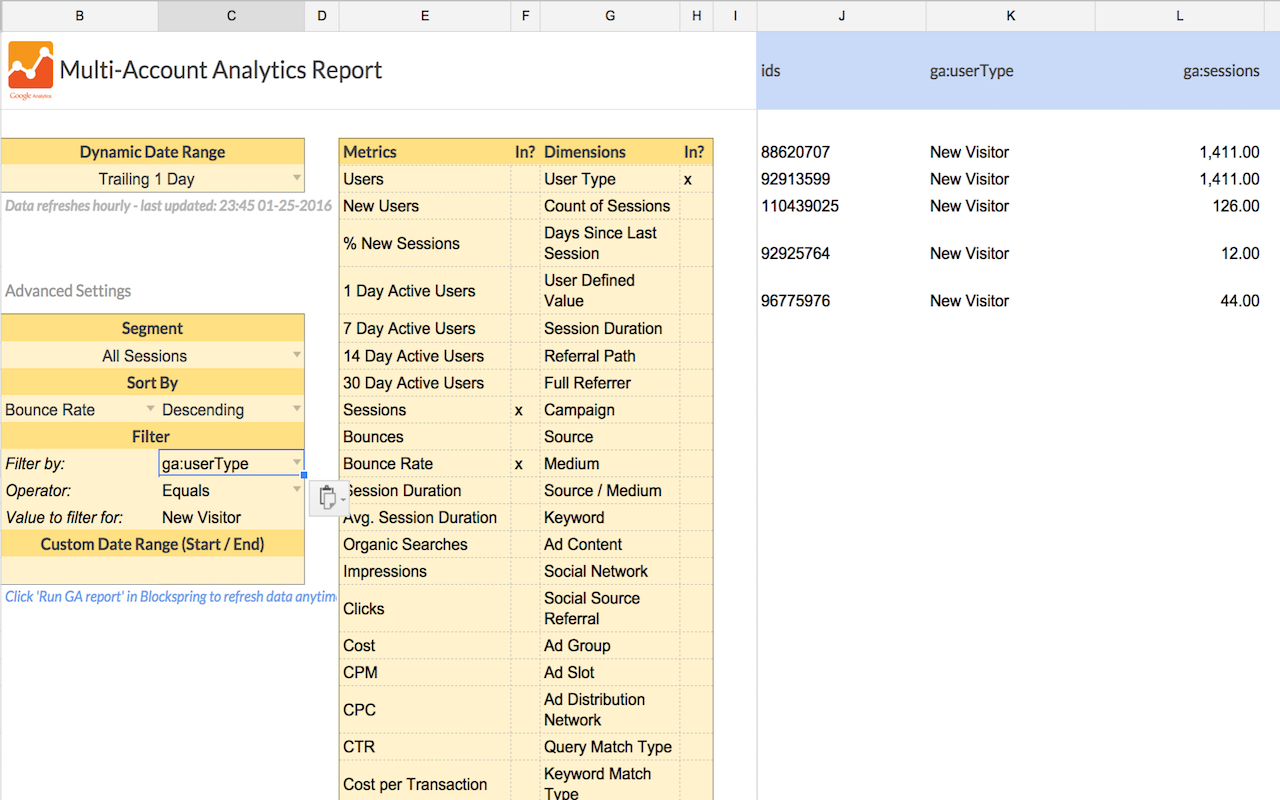Viewport: 1280px width, 800px height.
Task: Open the Equals operator dropdown
Action: 294,490
